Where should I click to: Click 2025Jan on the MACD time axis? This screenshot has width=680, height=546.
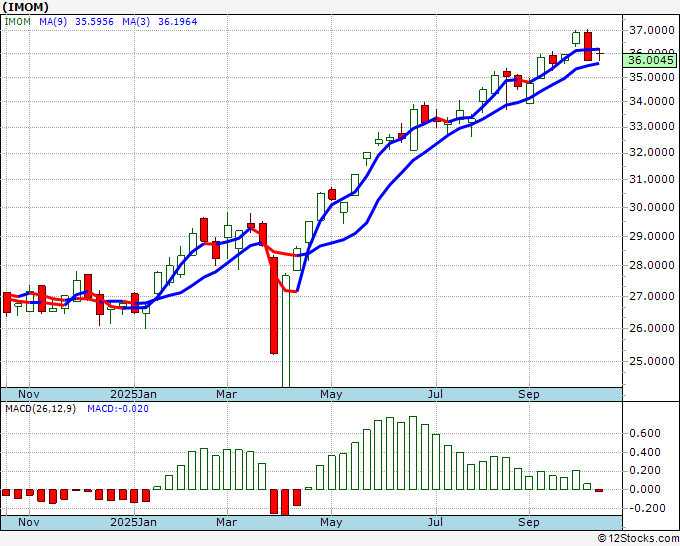click(134, 522)
